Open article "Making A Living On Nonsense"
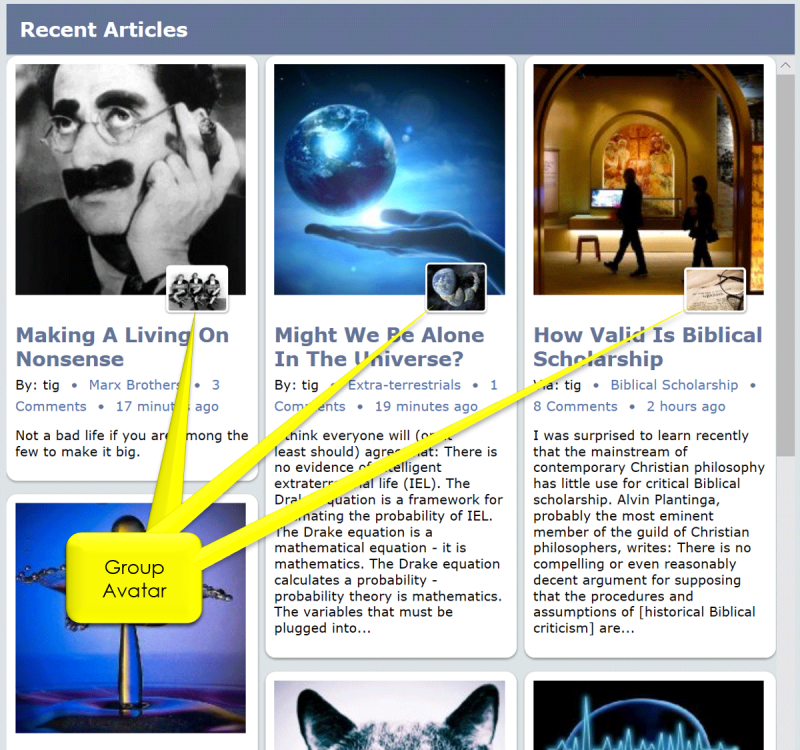The width and height of the screenshot is (800, 750). (122, 347)
